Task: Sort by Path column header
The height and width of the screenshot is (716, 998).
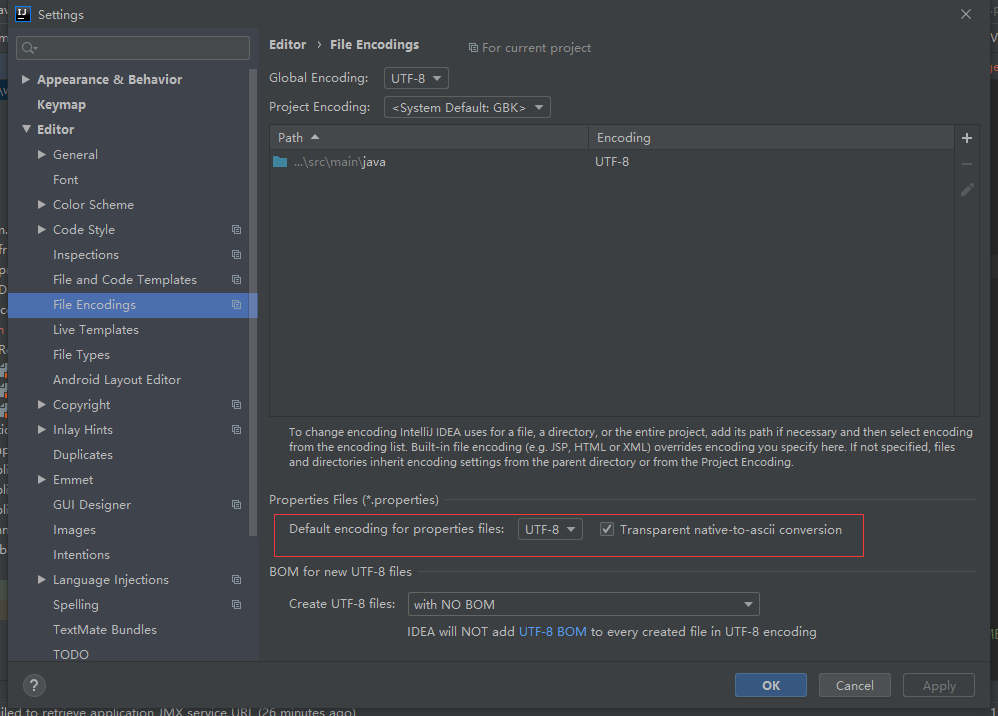Action: click(x=428, y=137)
